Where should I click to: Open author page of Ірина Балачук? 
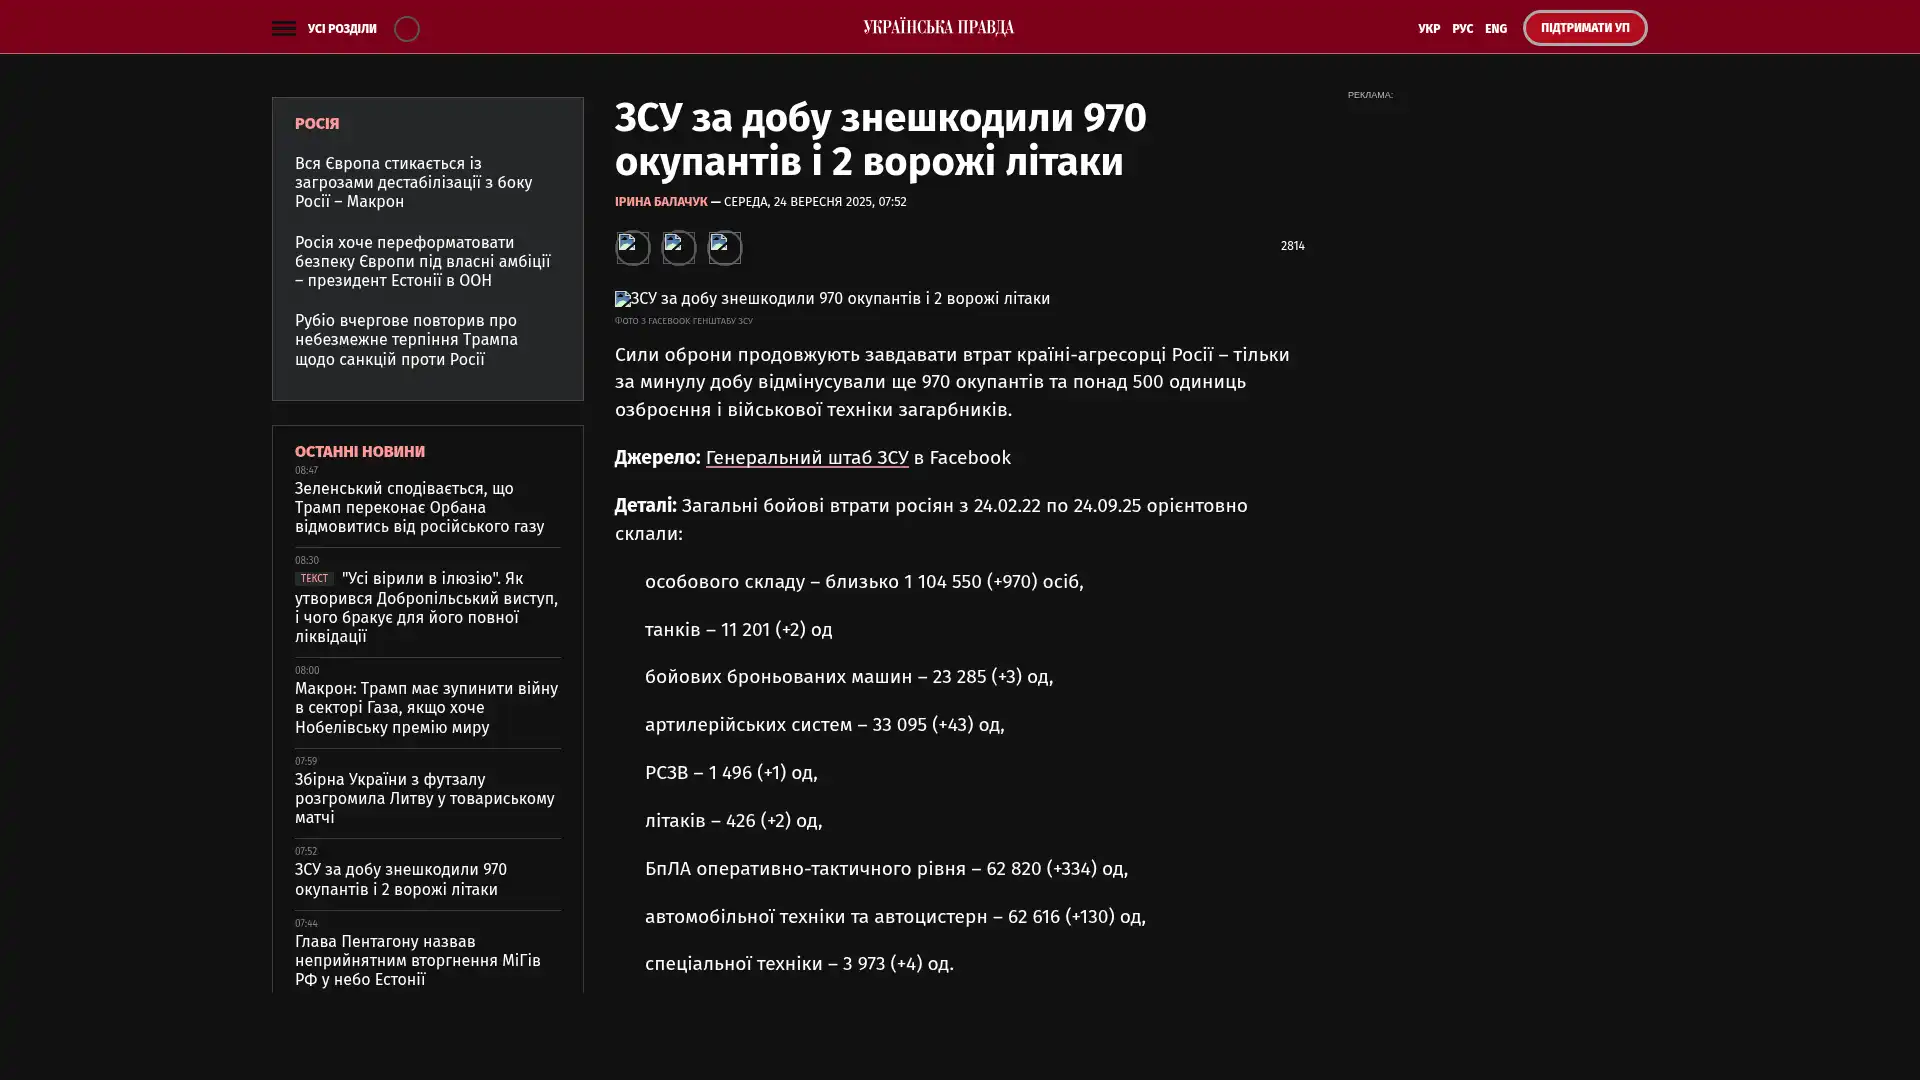pos(660,202)
